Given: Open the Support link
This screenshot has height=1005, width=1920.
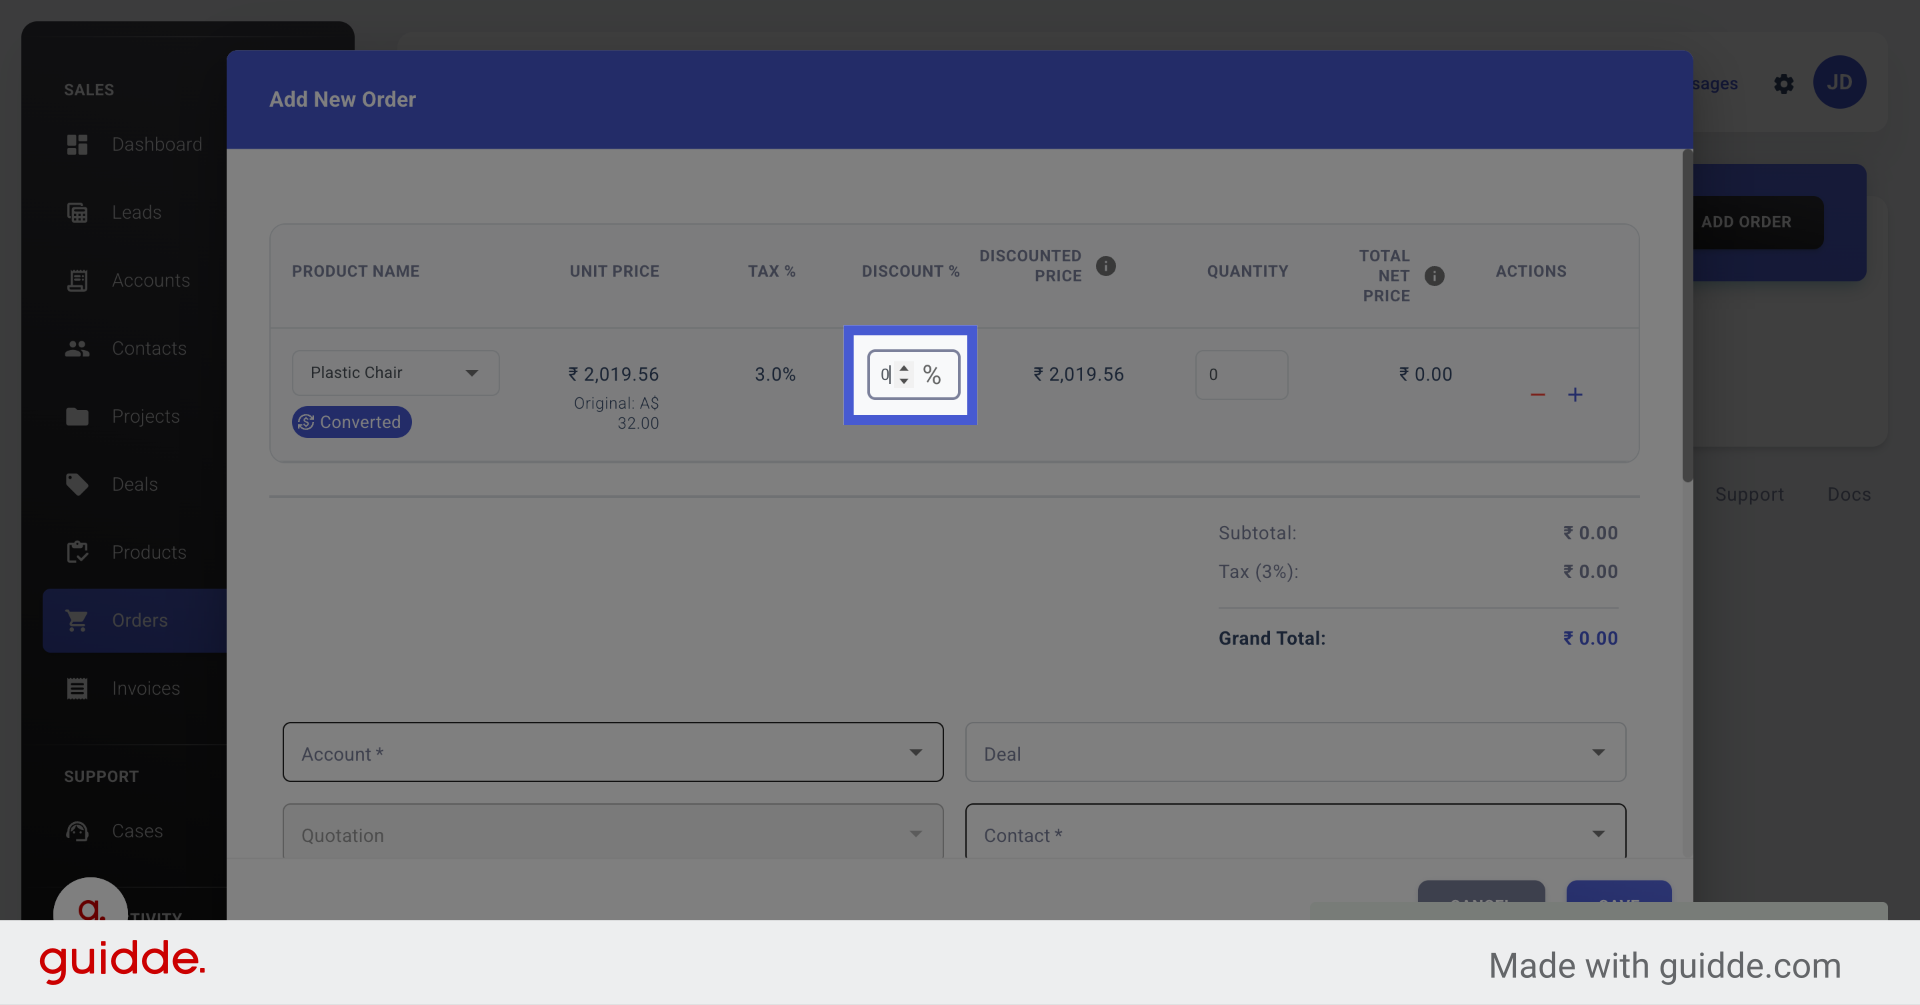Looking at the screenshot, I should click(1749, 493).
